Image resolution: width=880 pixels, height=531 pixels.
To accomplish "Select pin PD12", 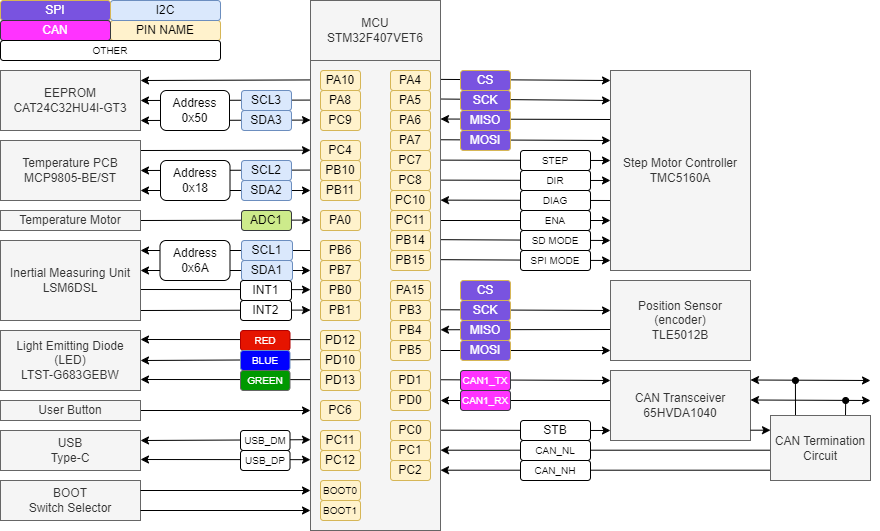I will [x=340, y=340].
